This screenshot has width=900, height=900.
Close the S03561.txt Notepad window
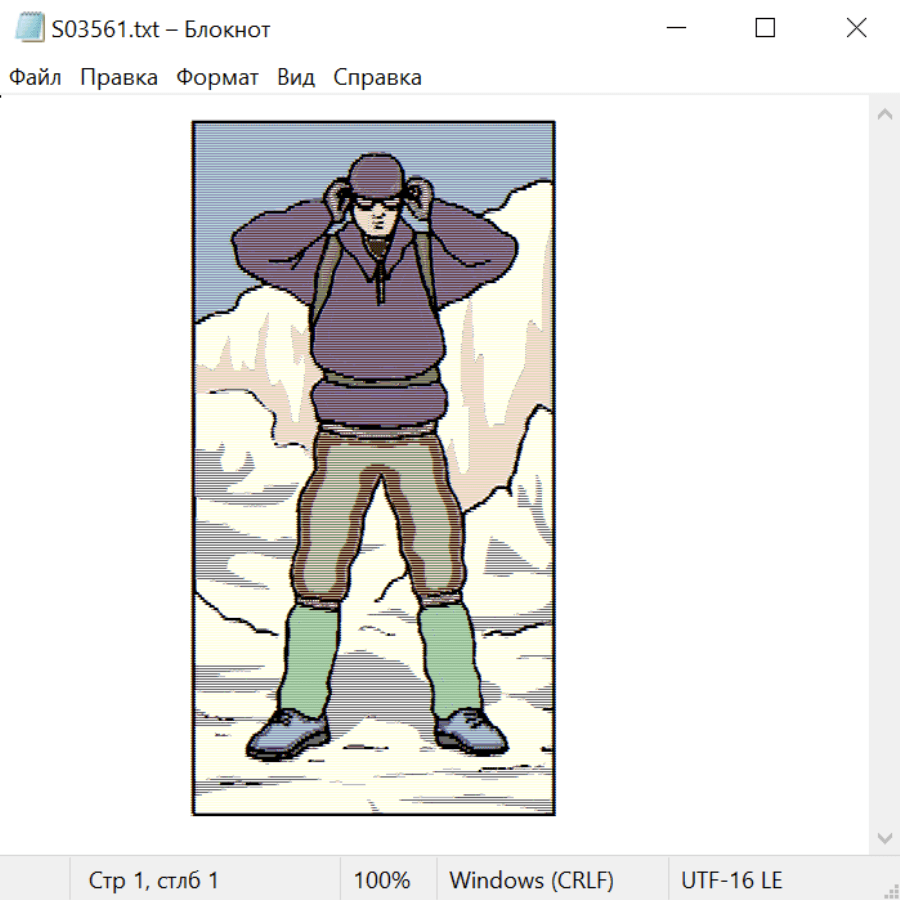(x=856, y=28)
